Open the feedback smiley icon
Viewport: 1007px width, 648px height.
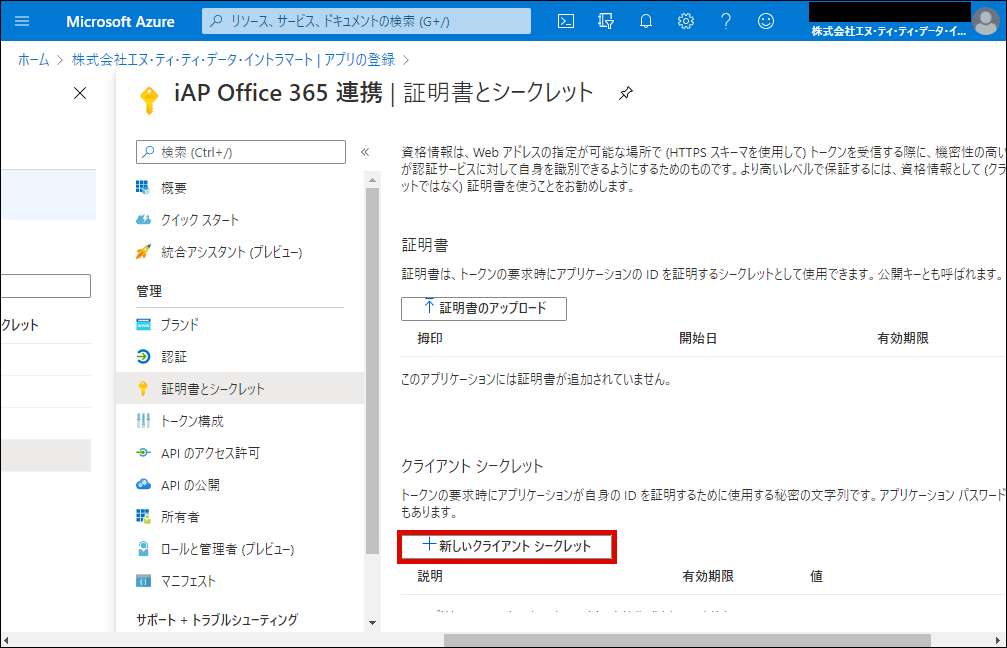766,21
